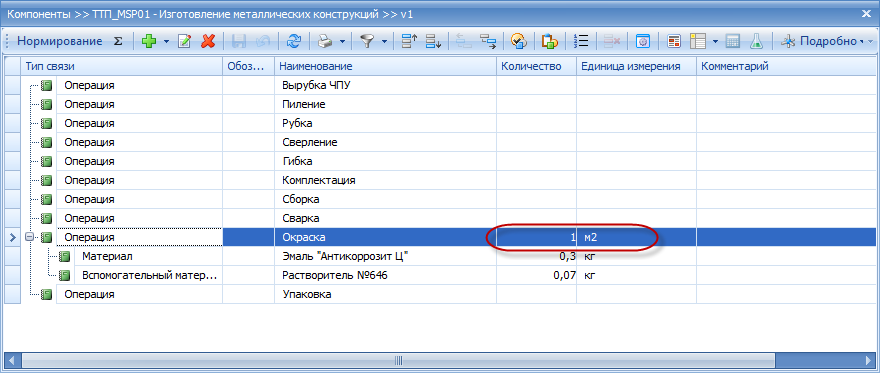Screen dimensions: 880x373
Task: Select the Упаковка cell
Action: [386, 294]
